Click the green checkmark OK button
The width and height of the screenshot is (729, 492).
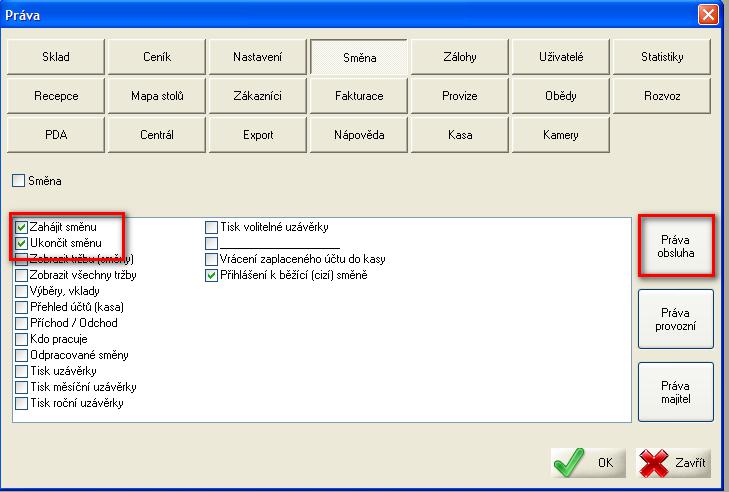point(588,463)
